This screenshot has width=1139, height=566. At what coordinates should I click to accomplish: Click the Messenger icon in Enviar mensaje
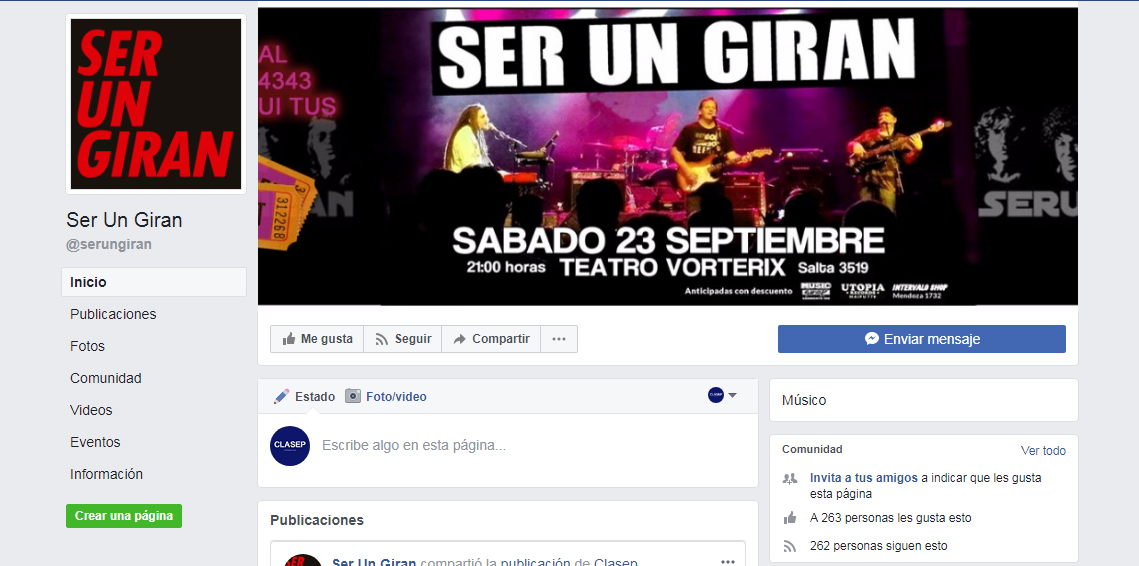(x=872, y=339)
